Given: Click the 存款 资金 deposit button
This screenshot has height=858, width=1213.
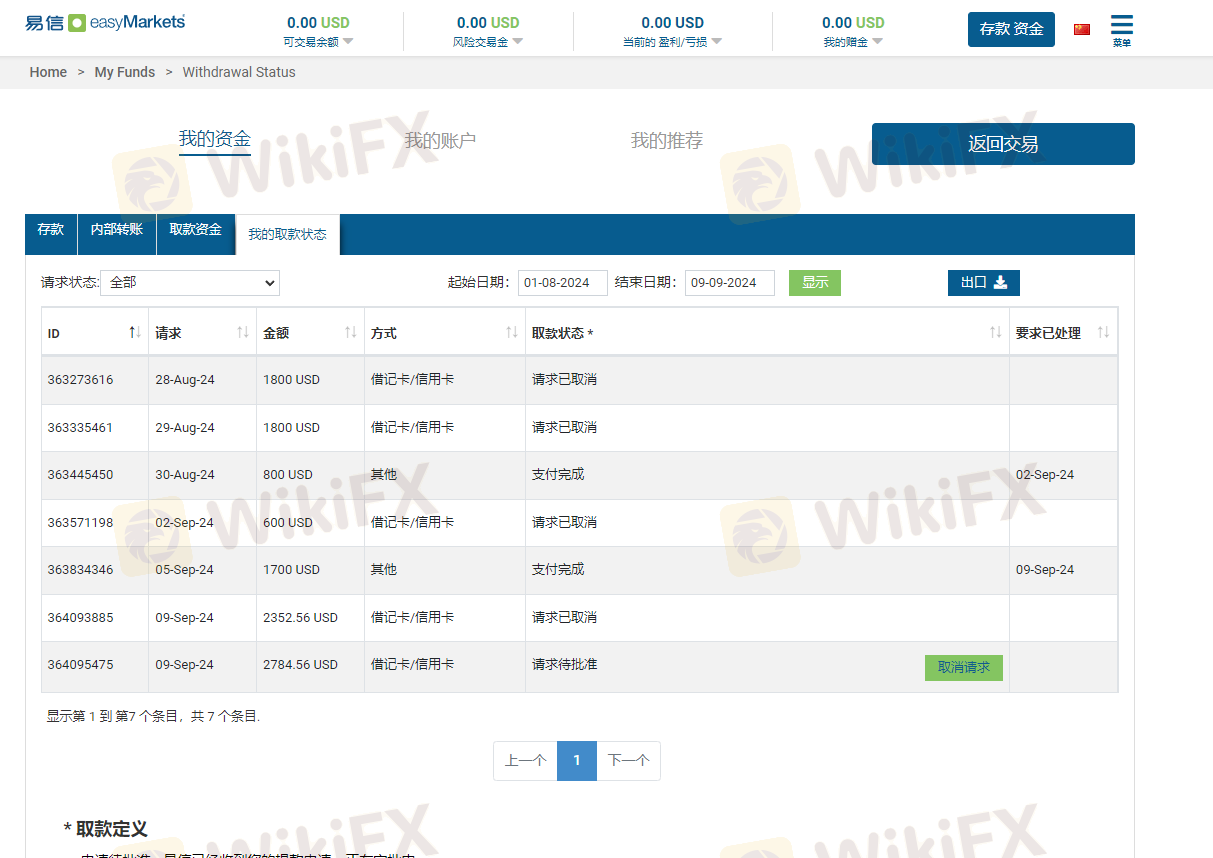Looking at the screenshot, I should coord(1011,29).
